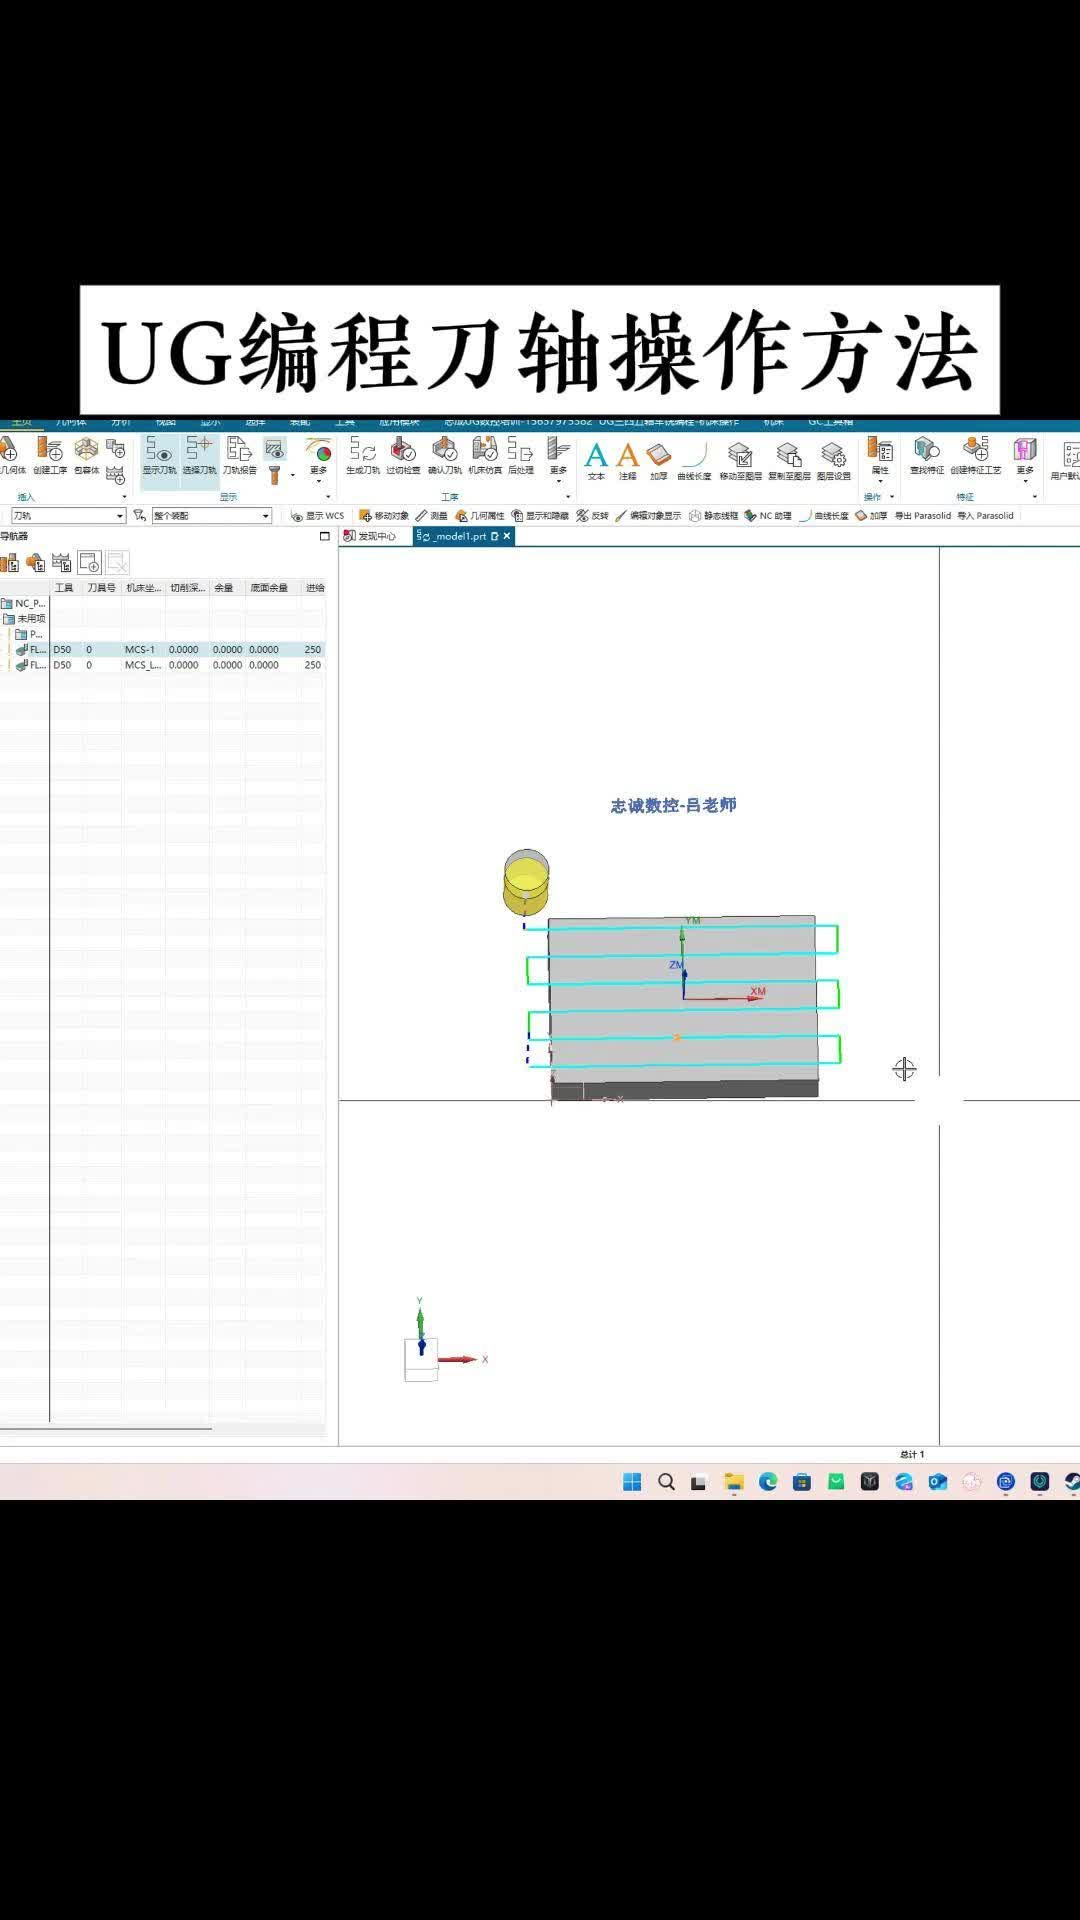Maximize the navigator panel

324,536
